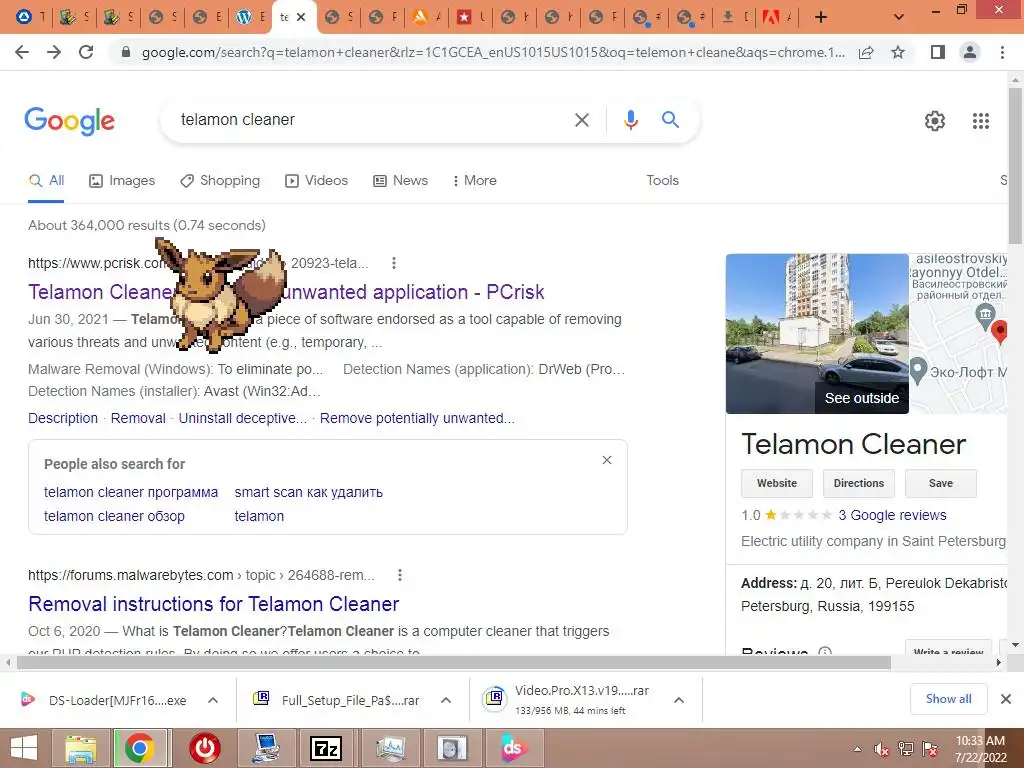Clear the Google search box
This screenshot has width=1024, height=768.
(x=581, y=120)
